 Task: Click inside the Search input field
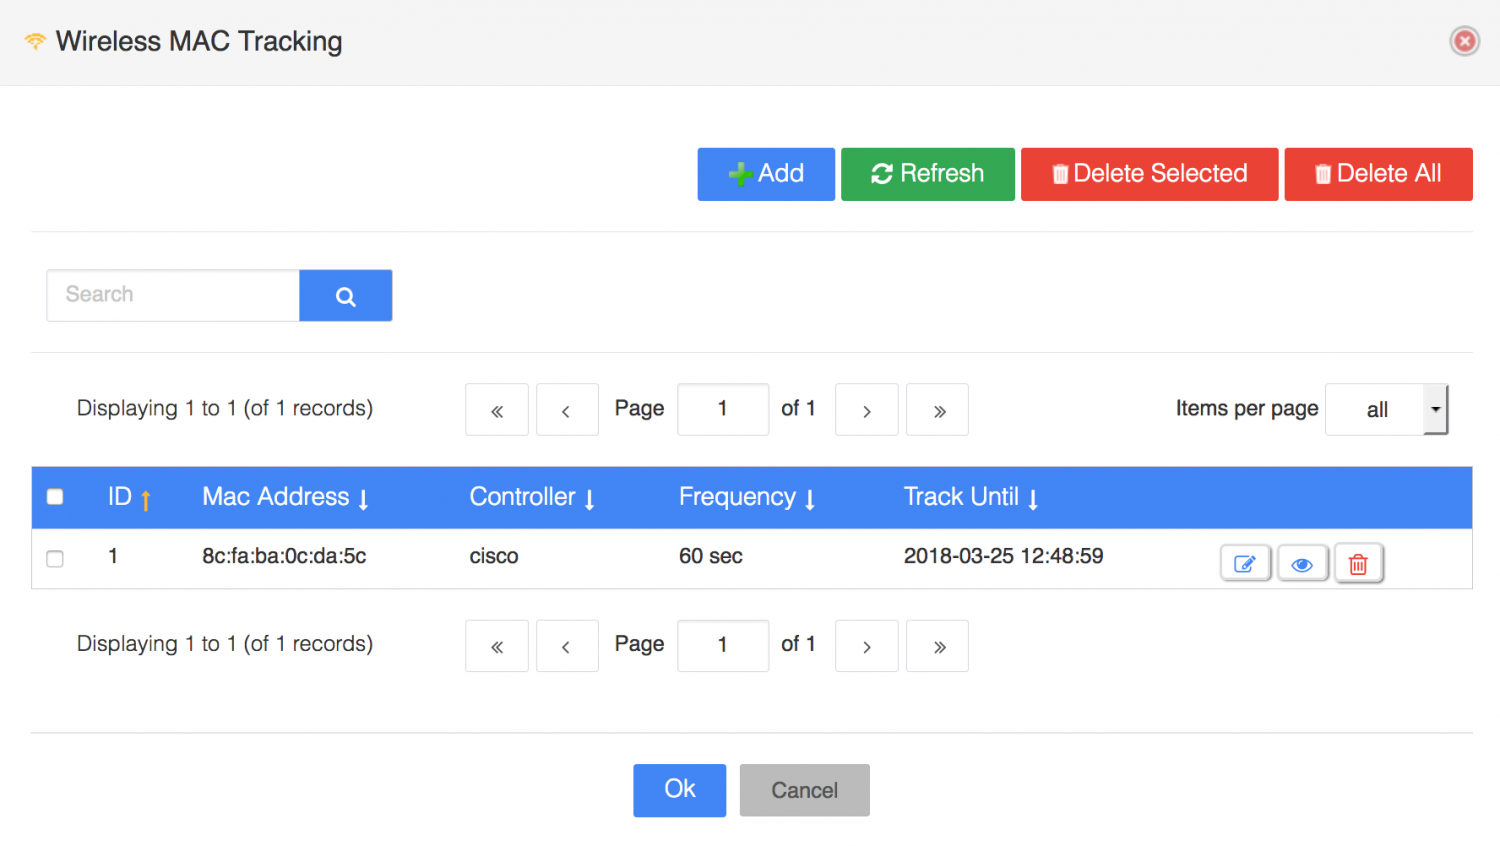tap(171, 295)
